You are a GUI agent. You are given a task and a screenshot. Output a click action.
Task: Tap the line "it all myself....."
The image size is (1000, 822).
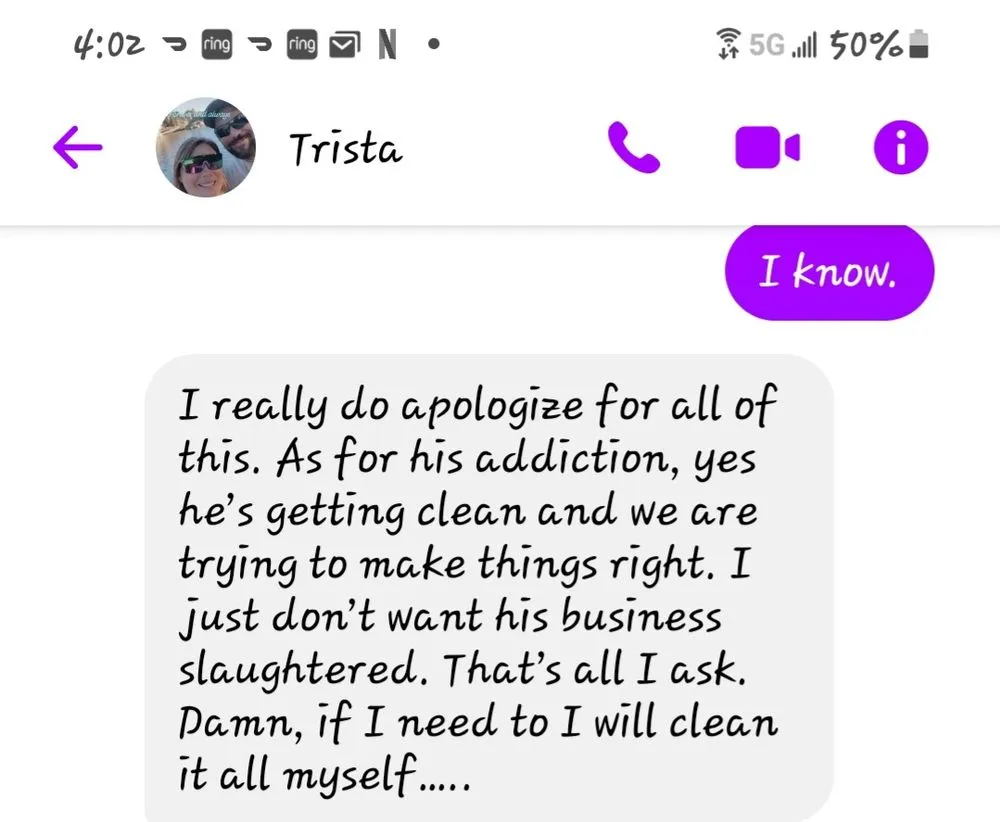click(325, 774)
